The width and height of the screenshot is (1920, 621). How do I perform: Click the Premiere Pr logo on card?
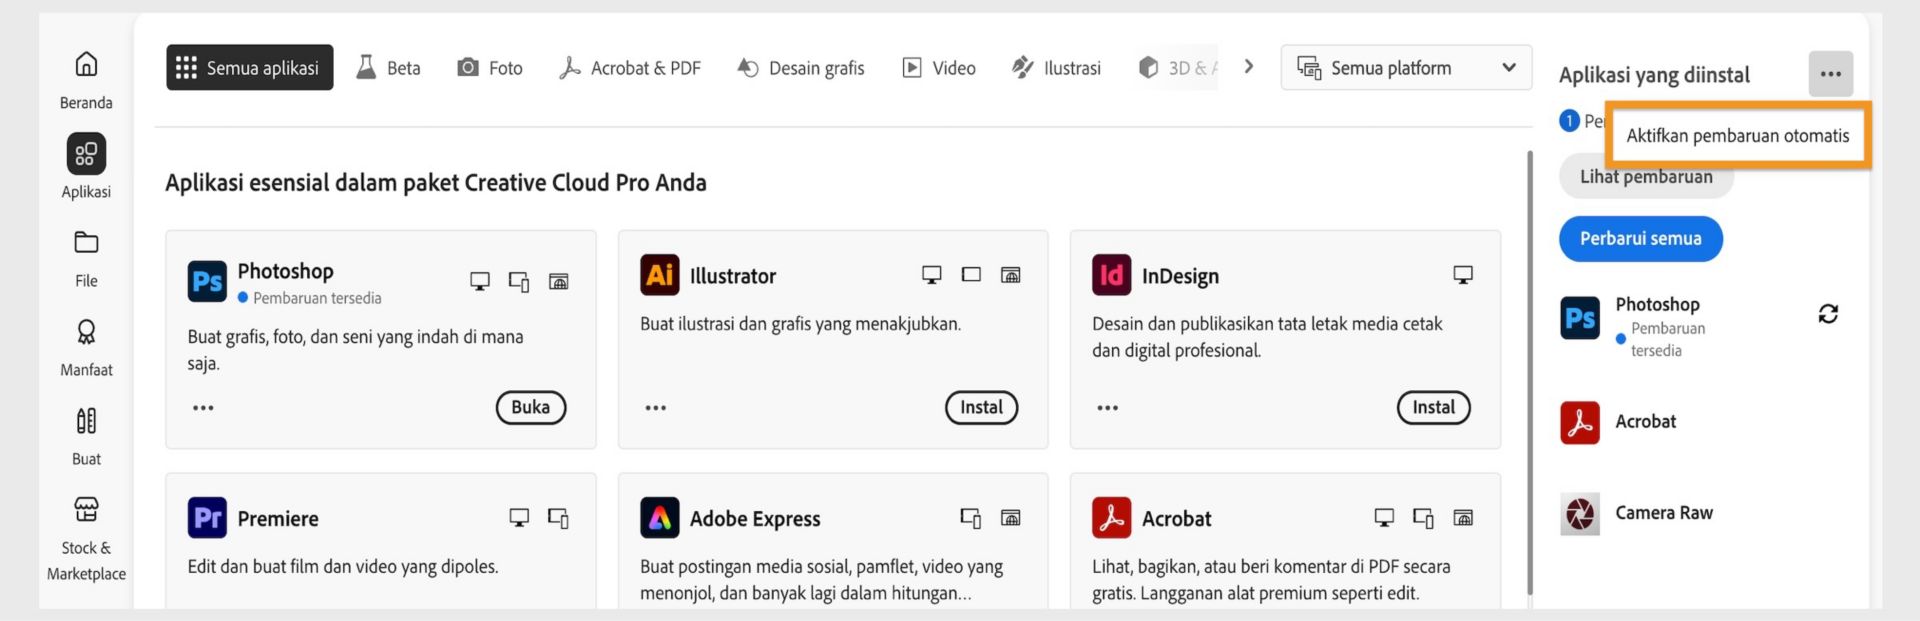point(207,518)
